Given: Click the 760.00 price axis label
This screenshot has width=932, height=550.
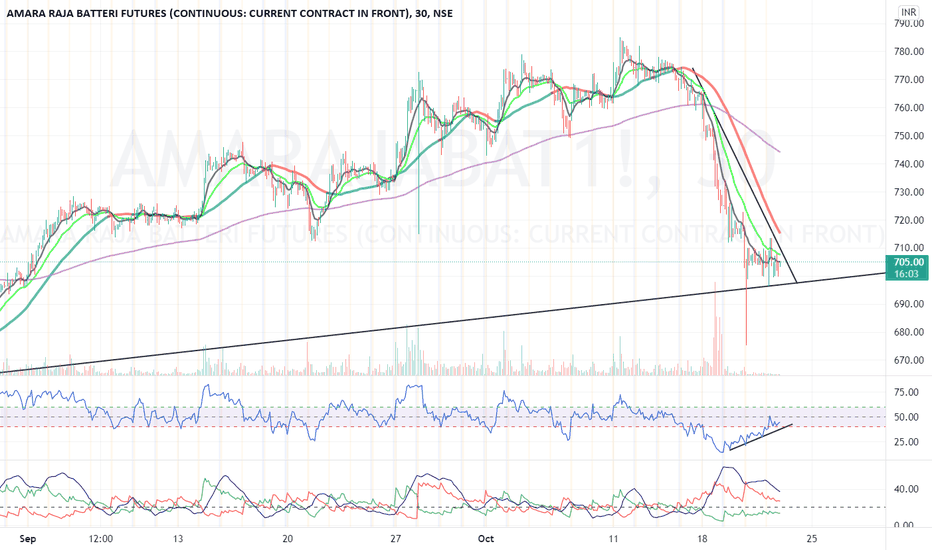Looking at the screenshot, I should pos(909,108).
